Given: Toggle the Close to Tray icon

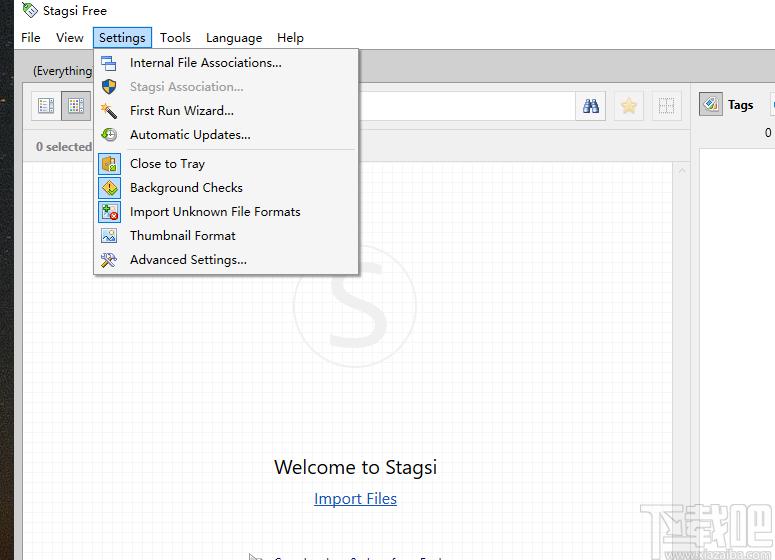Looking at the screenshot, I should coord(109,164).
